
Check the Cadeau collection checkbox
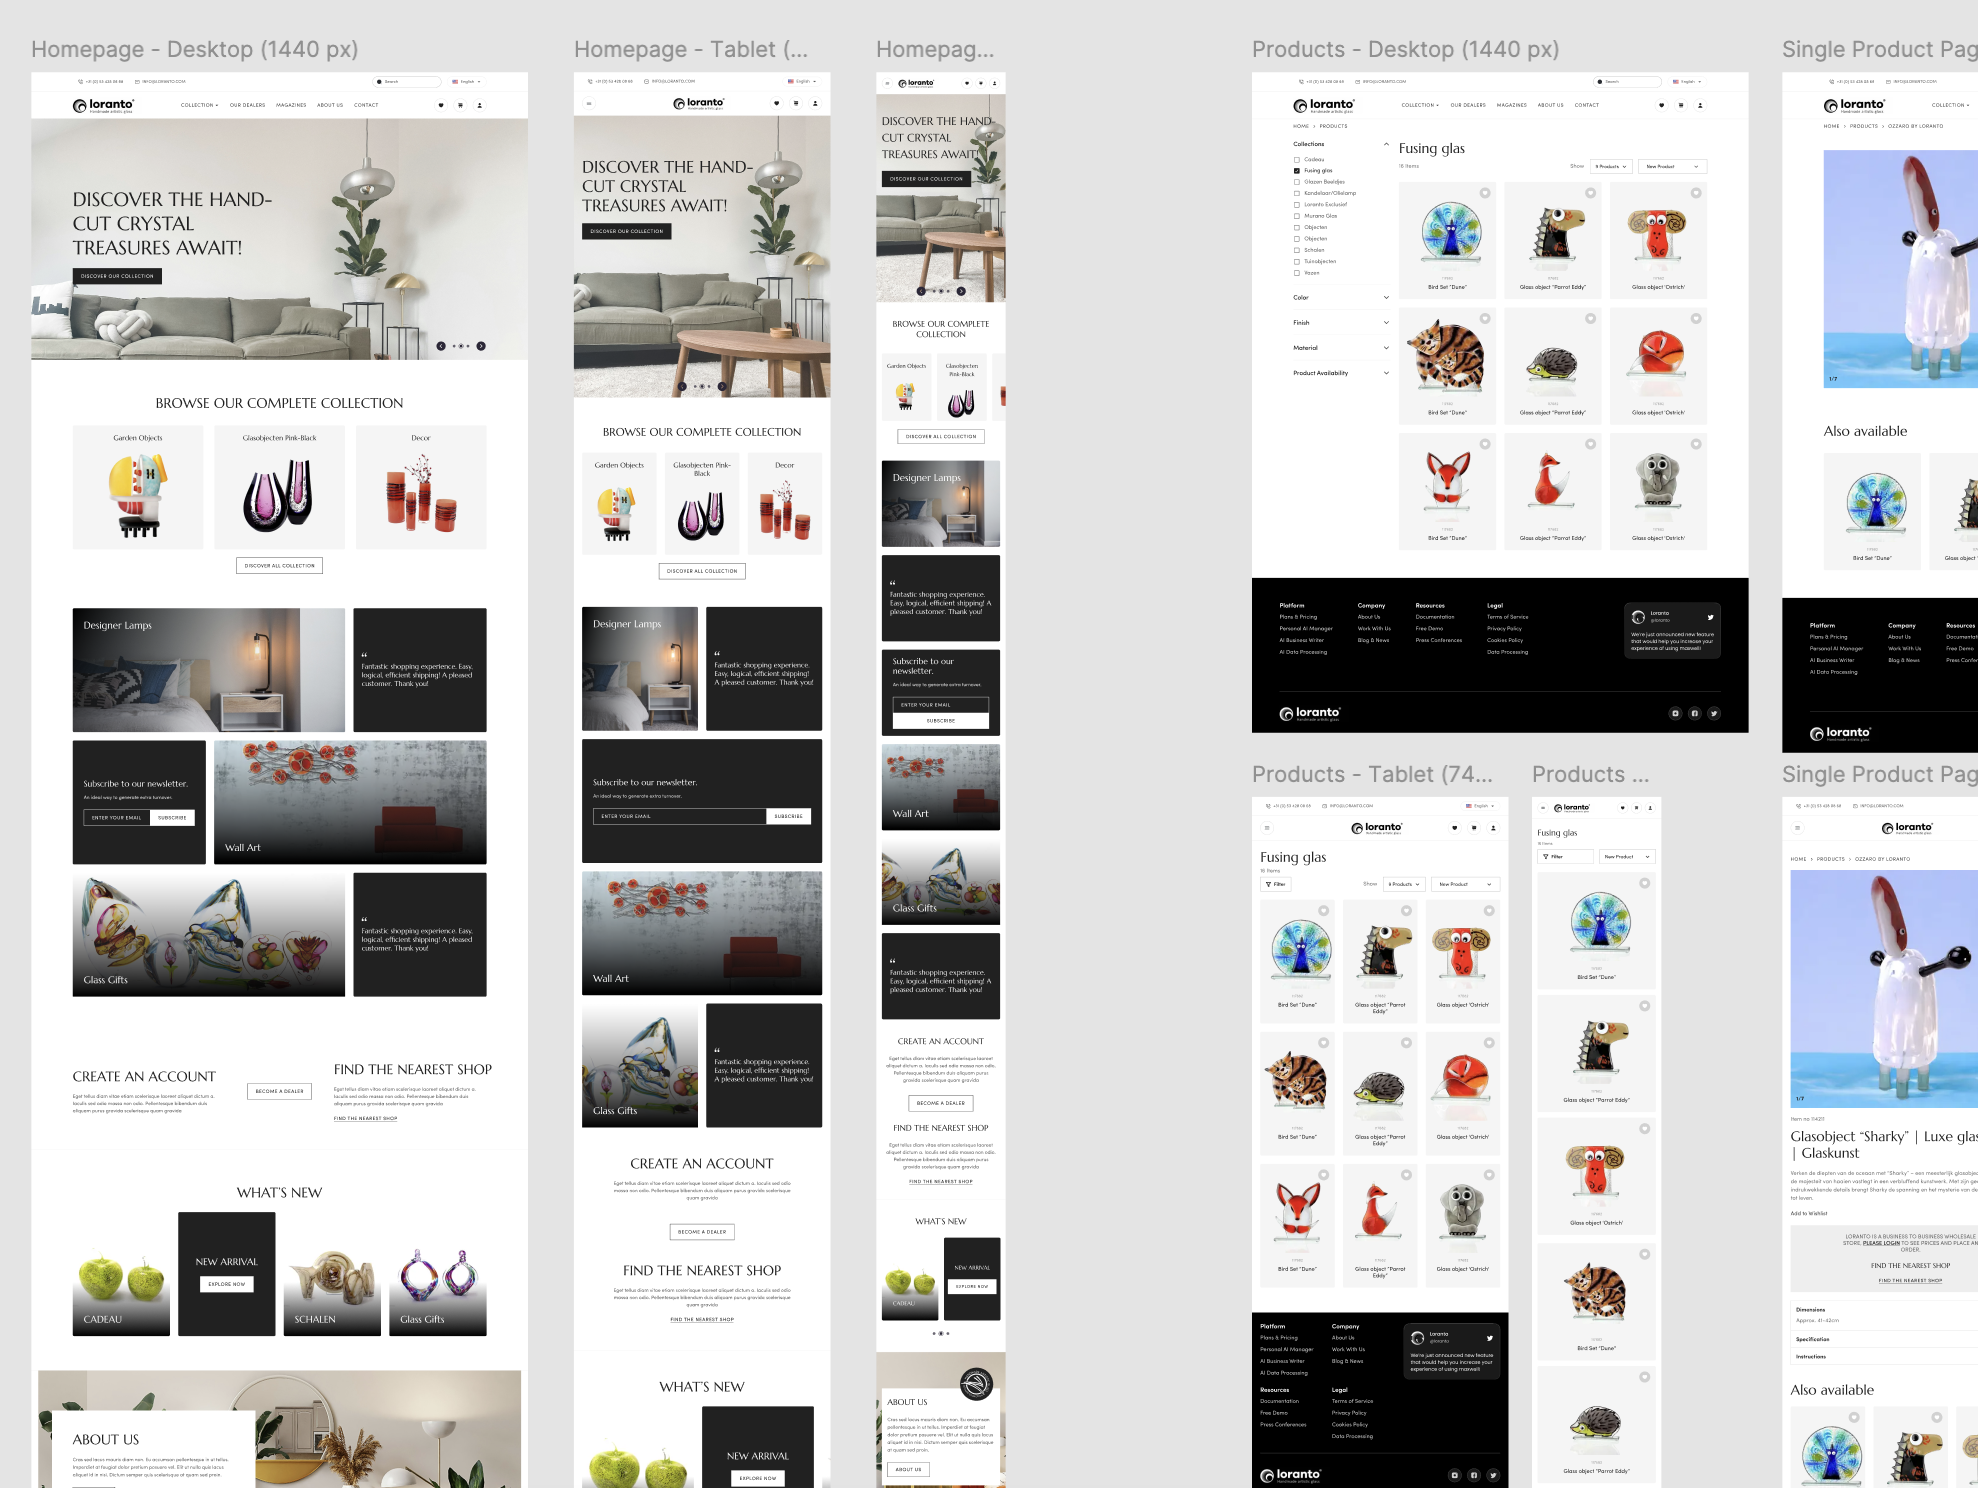1297,159
